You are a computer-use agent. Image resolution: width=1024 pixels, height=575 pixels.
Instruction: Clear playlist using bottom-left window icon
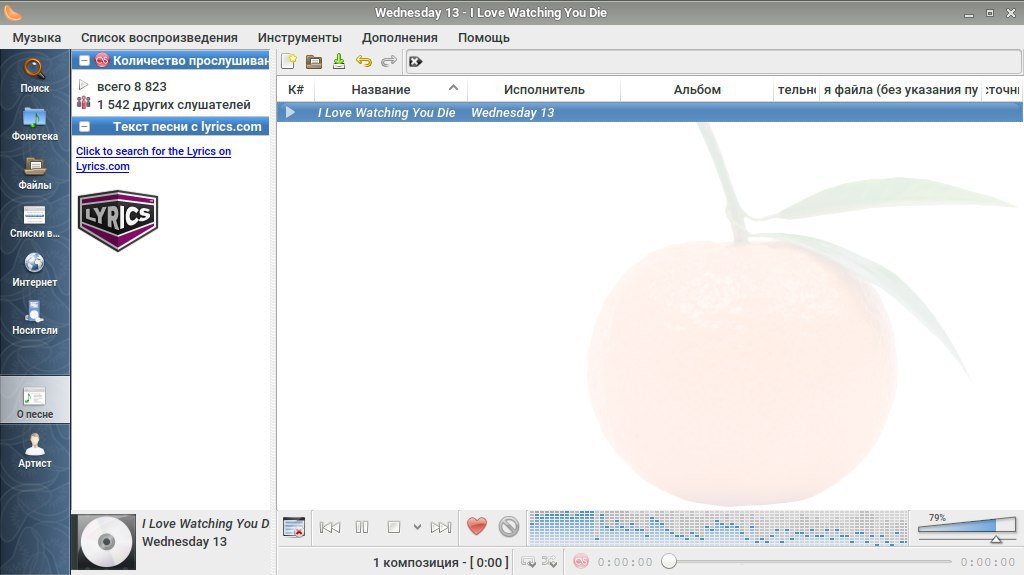pyautogui.click(x=294, y=527)
